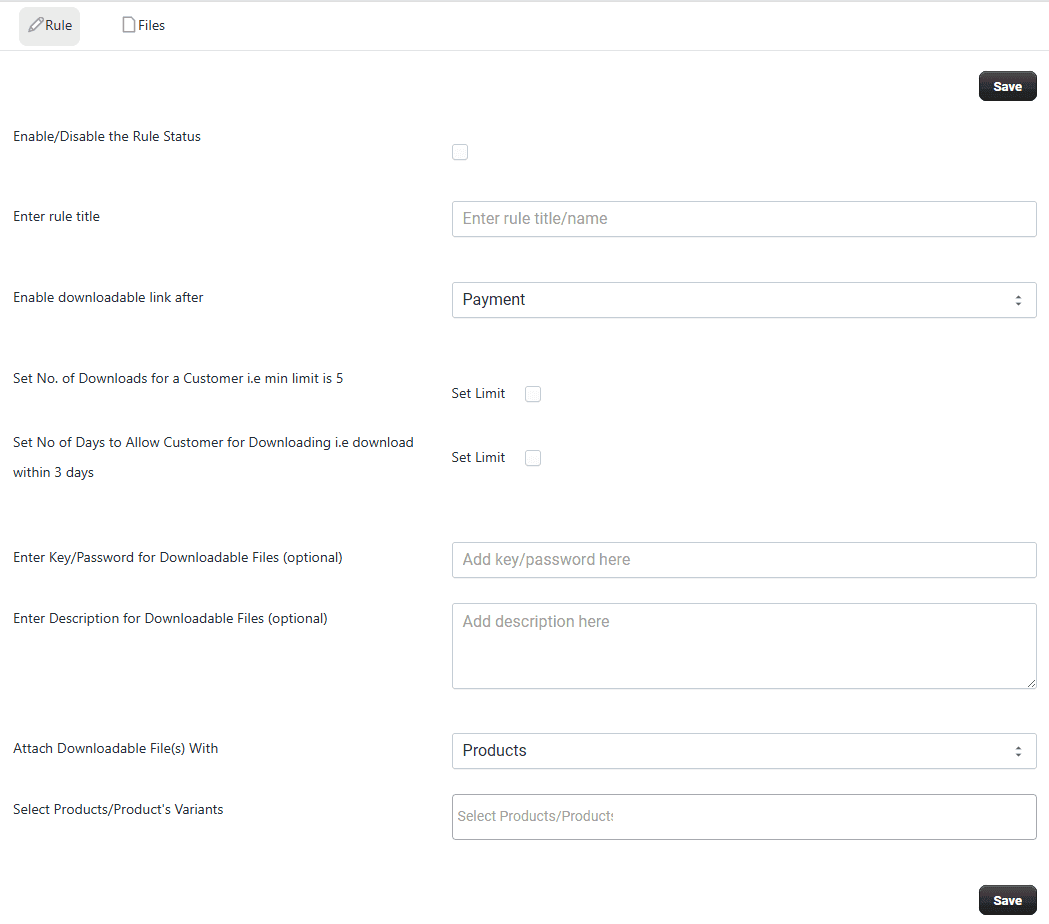Focus the rule title input field
Image resolution: width=1049 pixels, height=924 pixels.
(744, 219)
